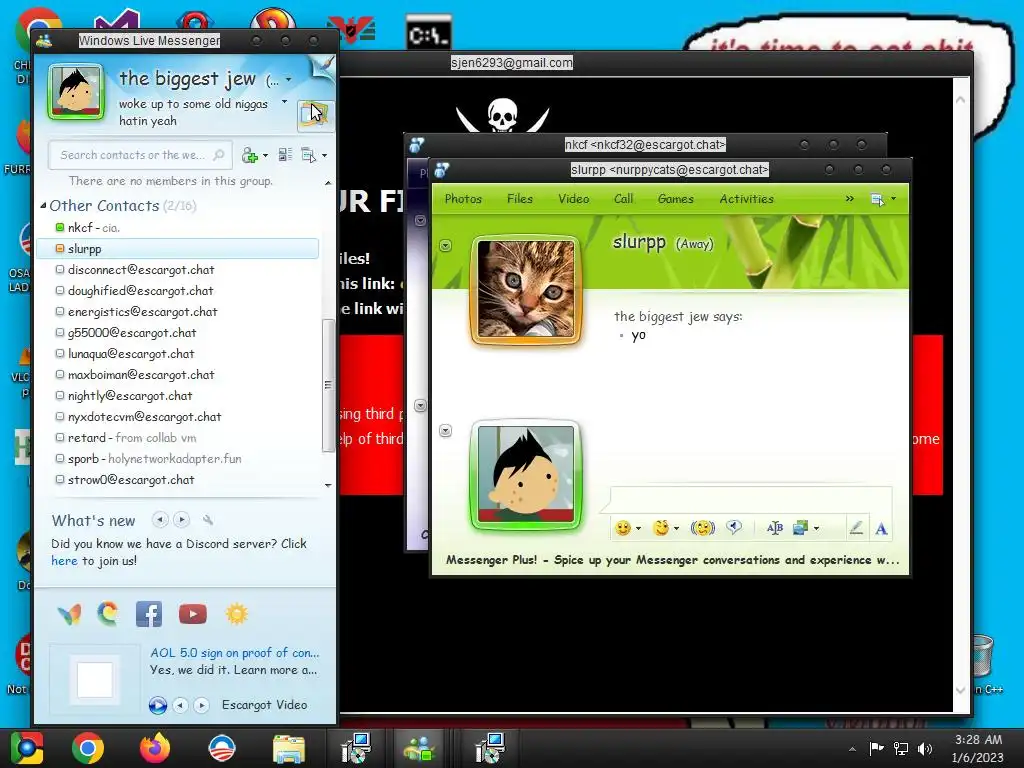Image resolution: width=1024 pixels, height=768 pixels.
Task: Open the background picker icon
Action: [x=801, y=528]
